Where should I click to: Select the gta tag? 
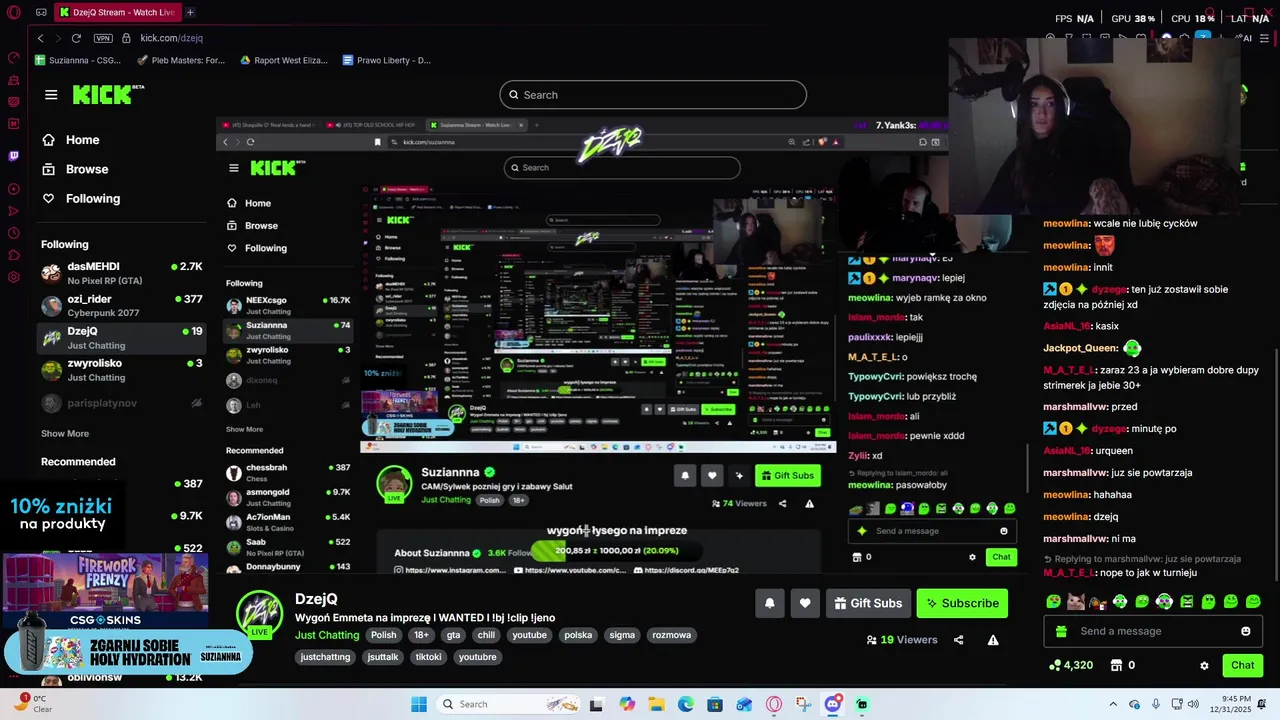(x=453, y=635)
